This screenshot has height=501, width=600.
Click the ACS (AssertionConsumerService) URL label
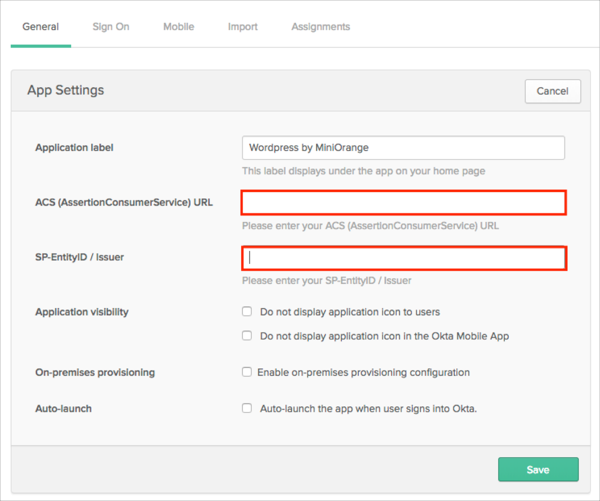(123, 202)
